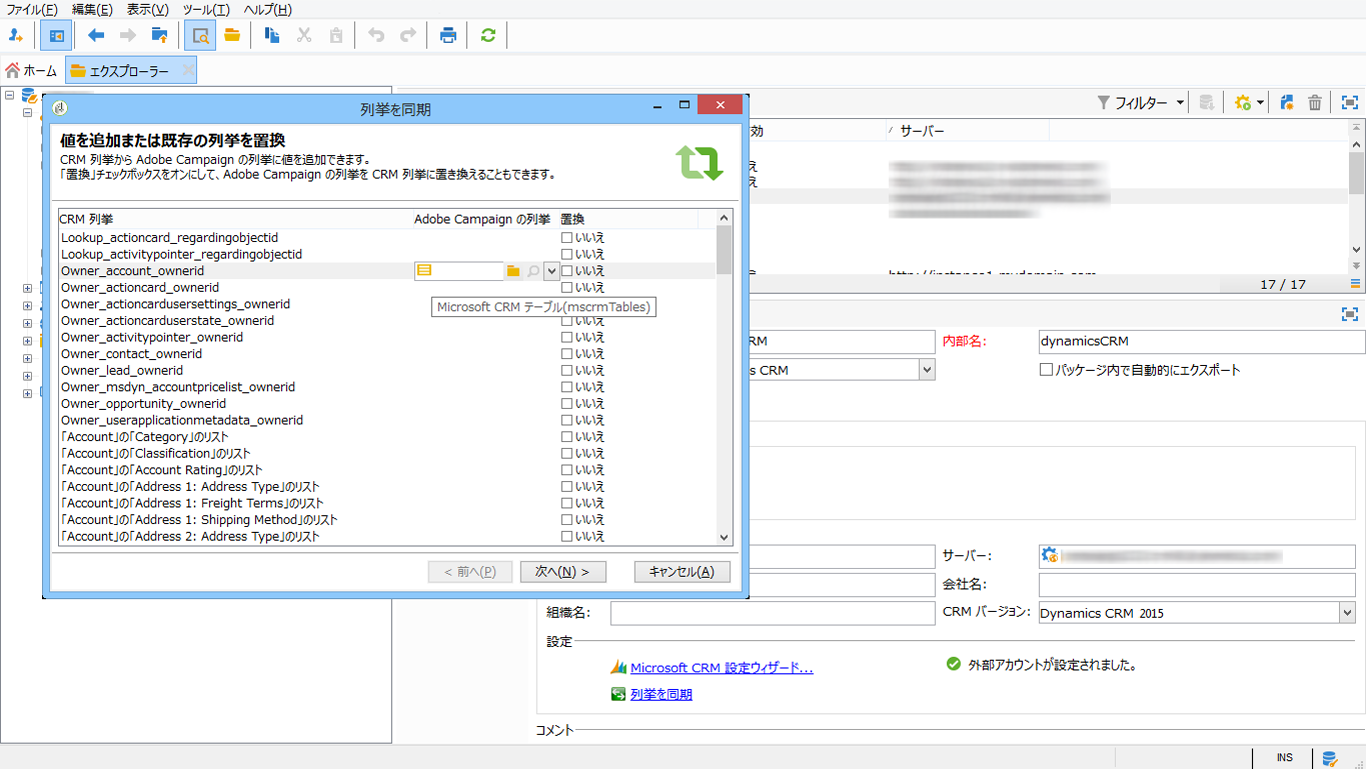Image resolution: width=1366 pixels, height=769 pixels.
Task: Enable パッケージ内で自動的にエクスポート checkbox
Action: 1046,370
